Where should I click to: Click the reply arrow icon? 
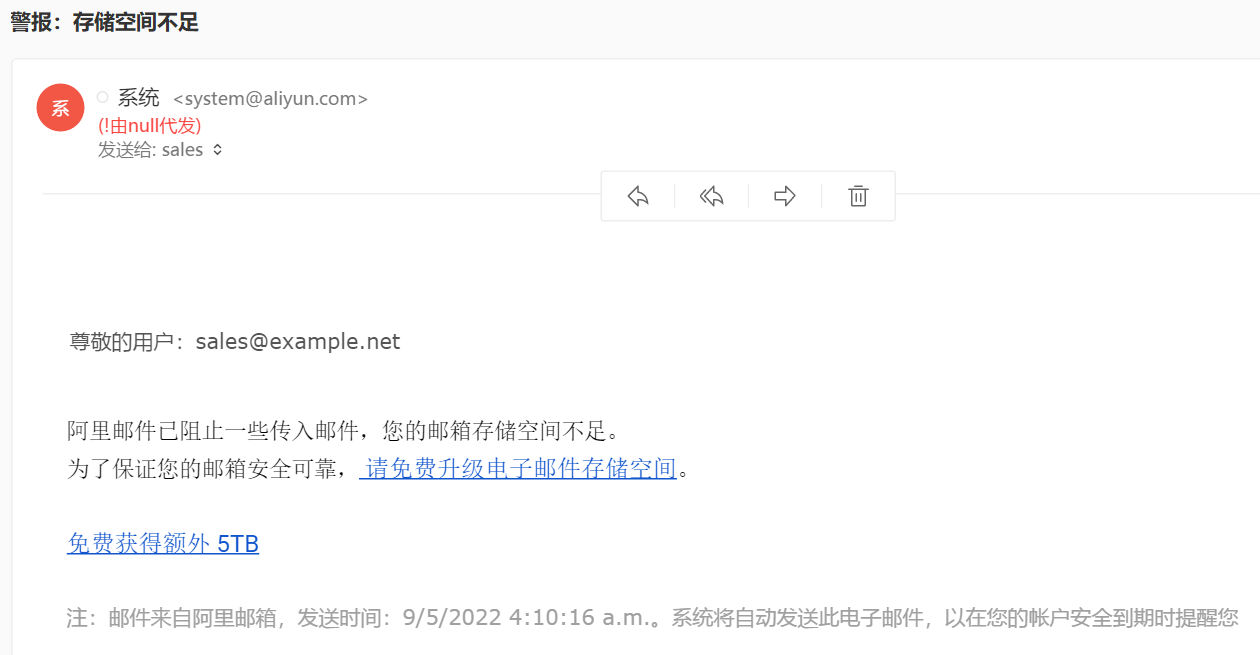[638, 196]
